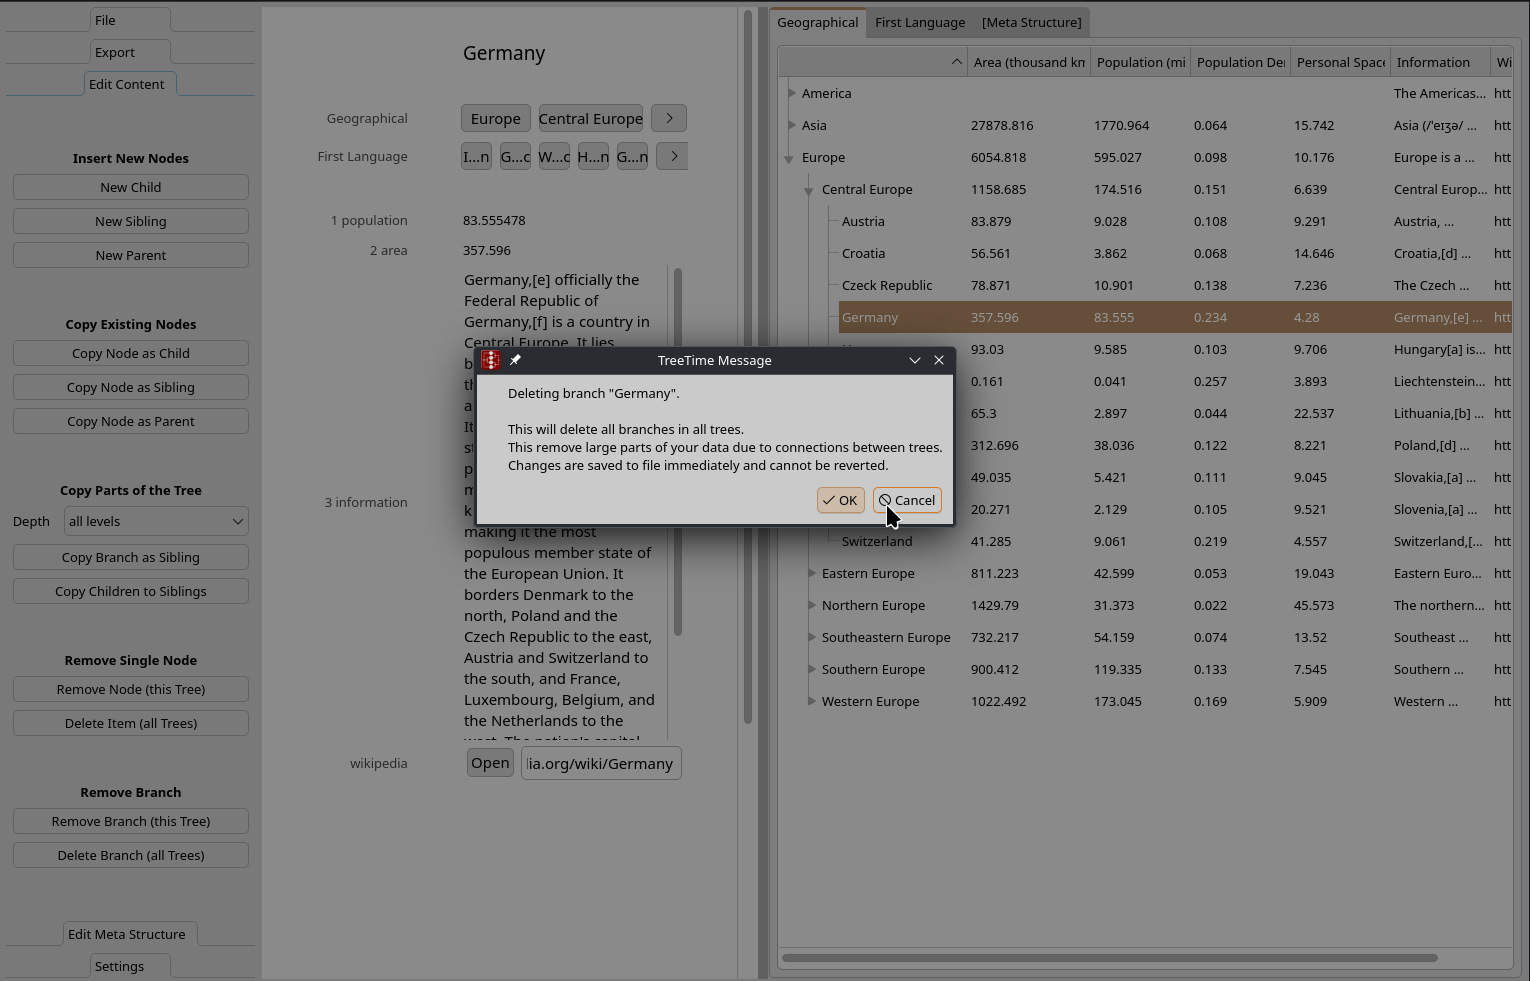Cancel the Germany branch deletion
This screenshot has width=1530, height=981.
tap(907, 500)
